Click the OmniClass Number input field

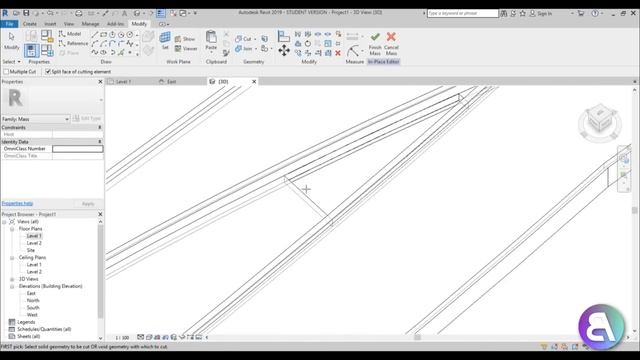(78, 149)
